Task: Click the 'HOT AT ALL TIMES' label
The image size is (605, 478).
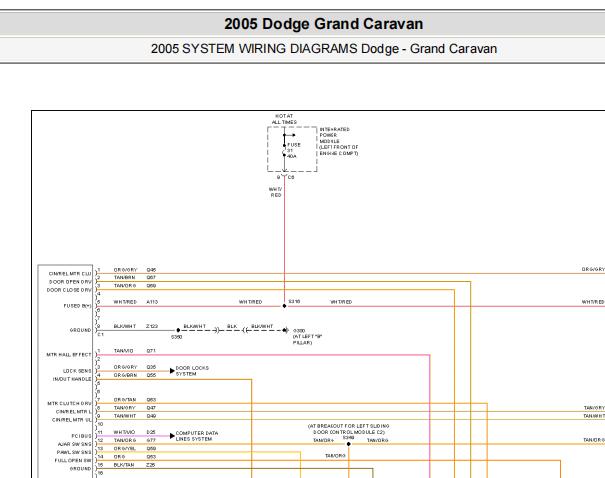Action: [x=284, y=119]
